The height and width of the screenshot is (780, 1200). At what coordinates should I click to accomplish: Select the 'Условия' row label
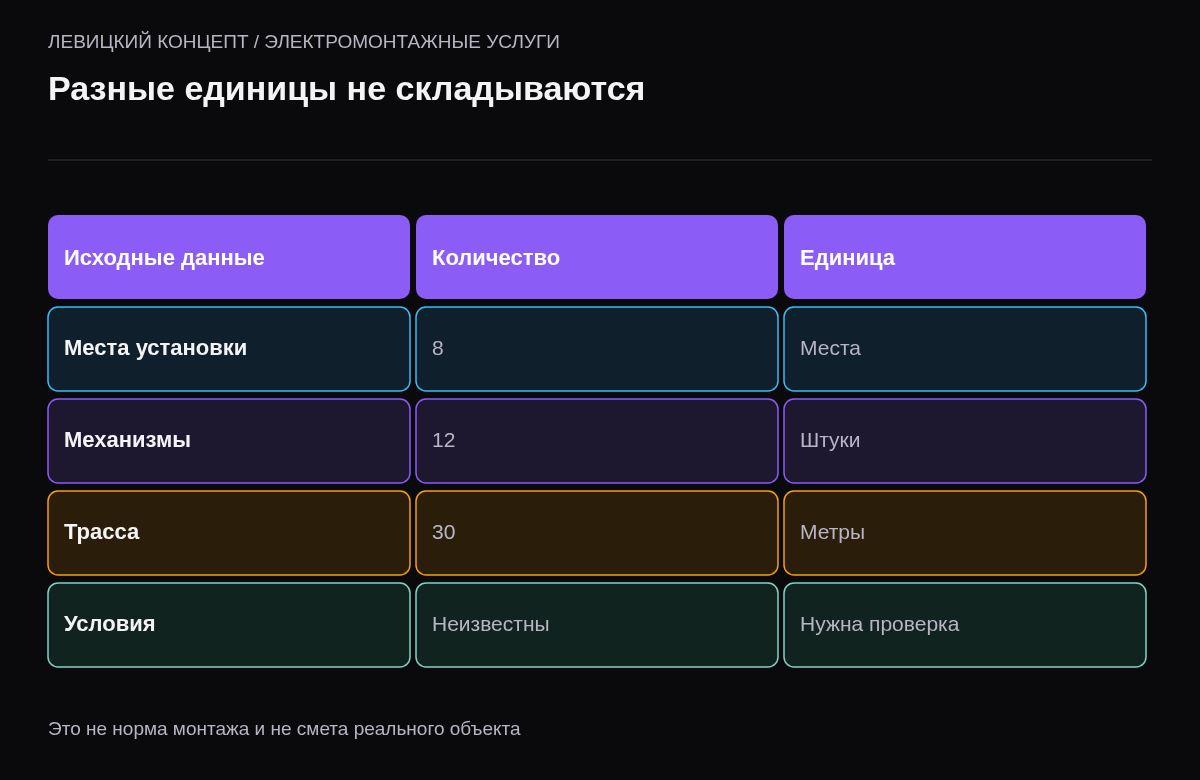coord(229,625)
